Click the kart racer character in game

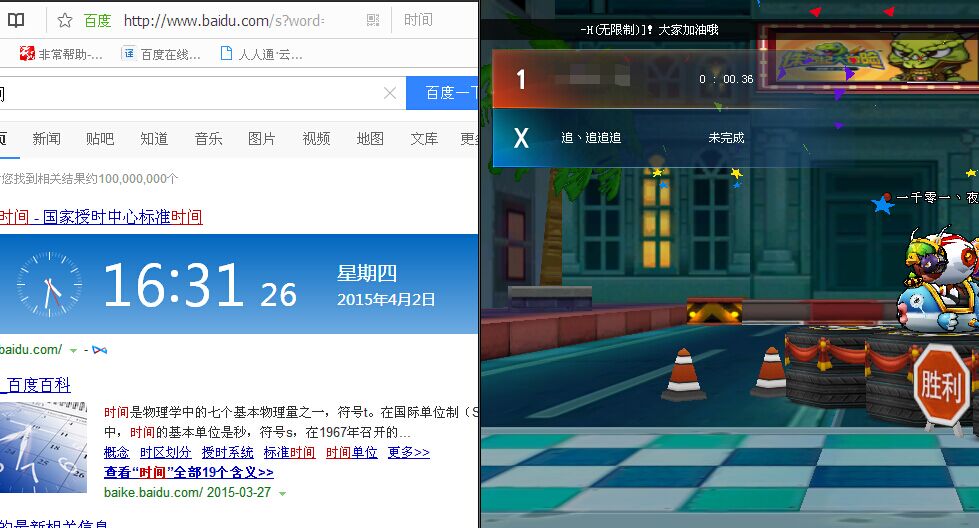[938, 281]
